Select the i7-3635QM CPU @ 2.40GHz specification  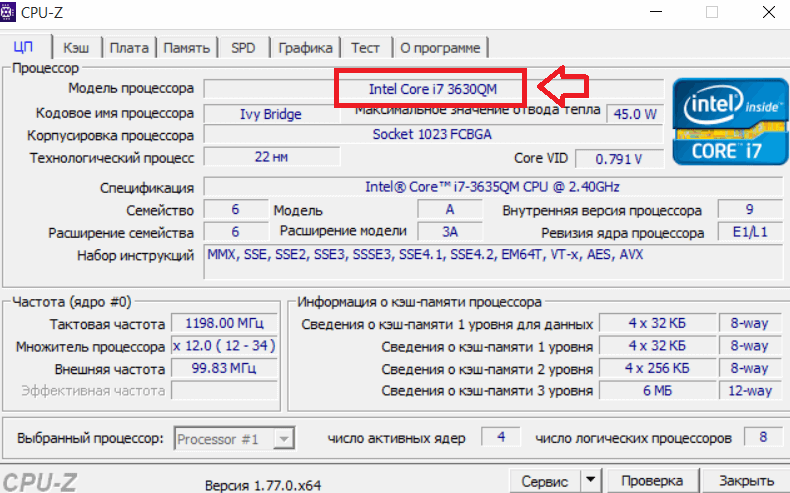tap(493, 187)
